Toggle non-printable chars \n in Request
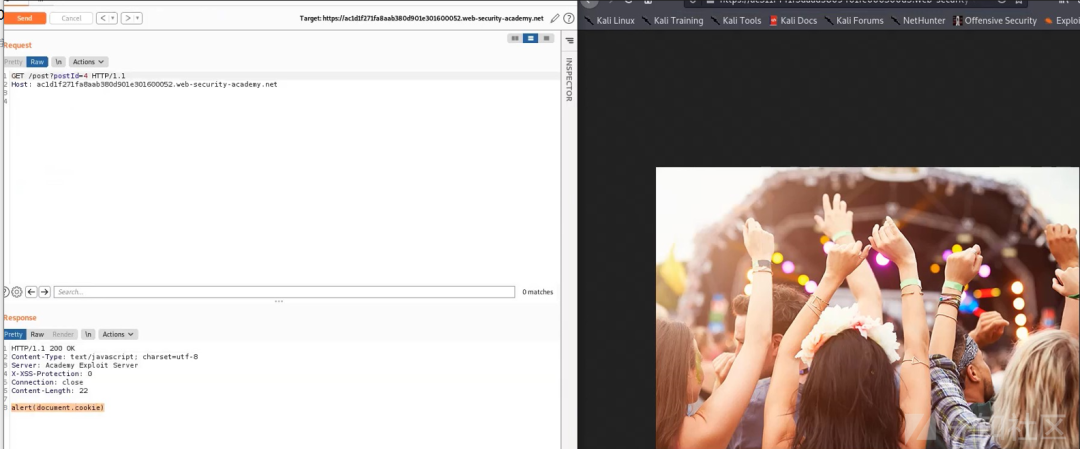The image size is (1080, 449). tap(59, 62)
